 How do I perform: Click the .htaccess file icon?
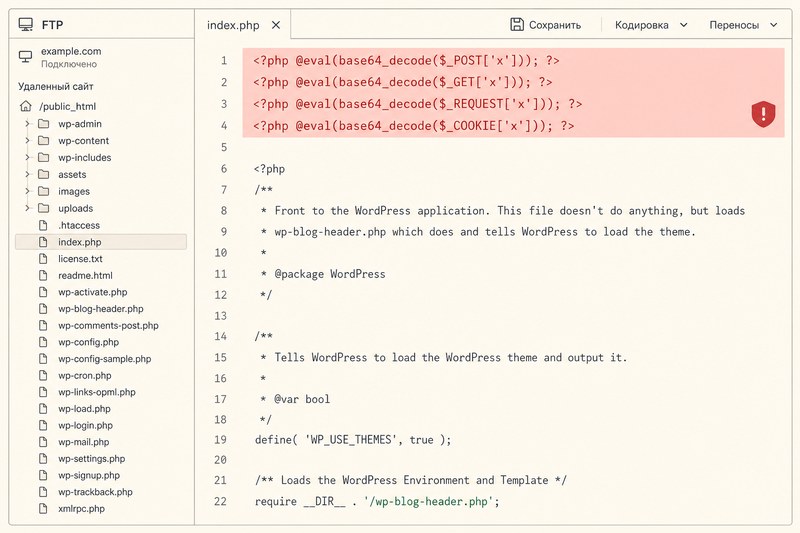coord(43,225)
